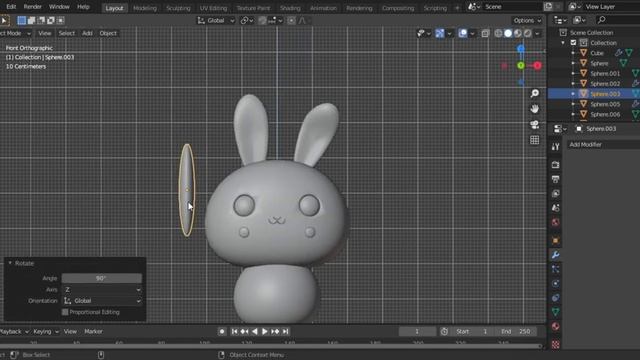Open the viewport Select menu
640x360 pixels.
[x=67, y=33]
